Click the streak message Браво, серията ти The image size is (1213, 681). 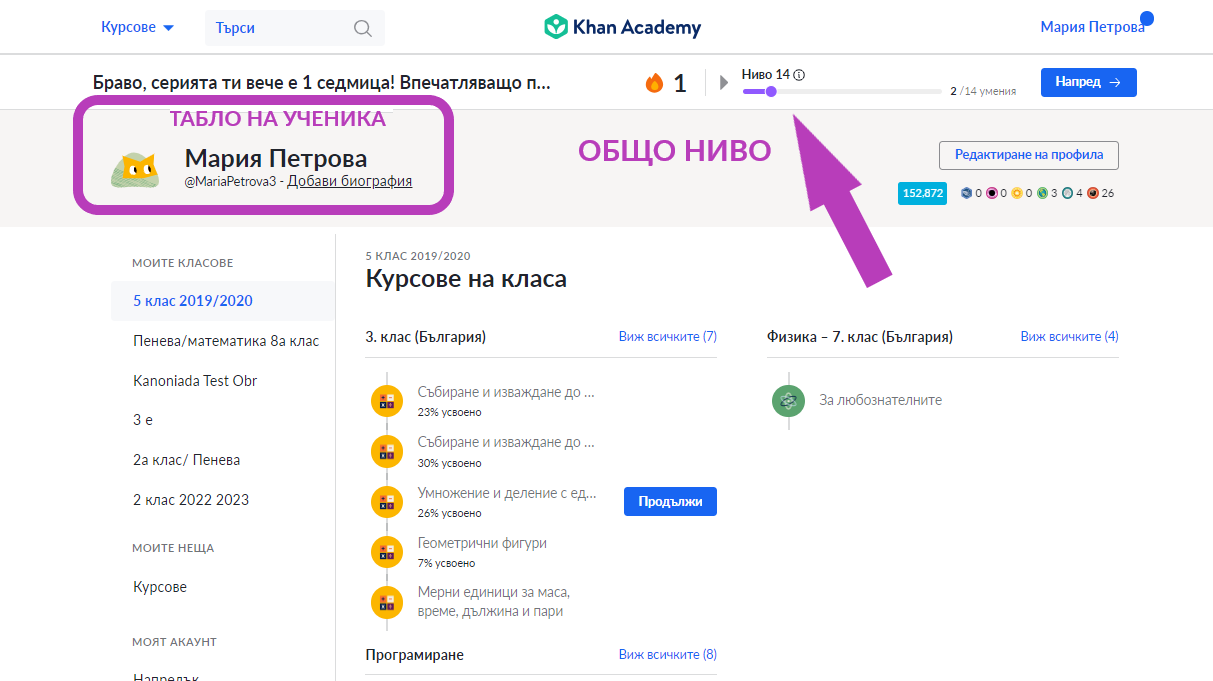click(321, 82)
